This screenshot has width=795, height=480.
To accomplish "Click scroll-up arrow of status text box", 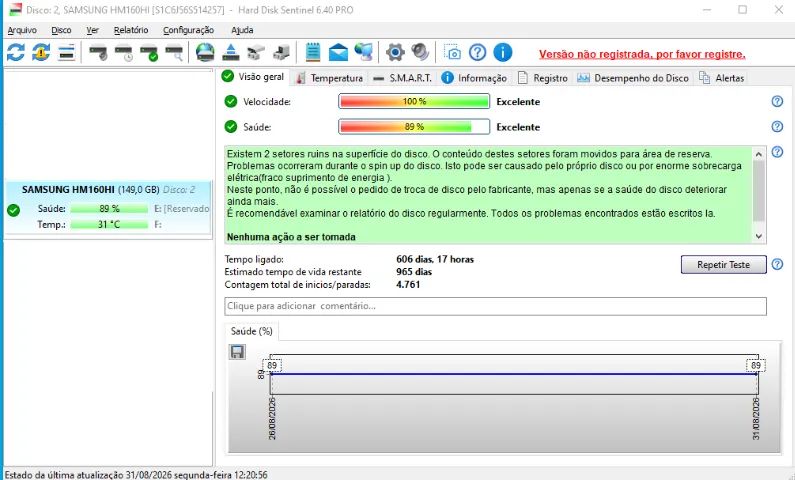I will point(759,154).
